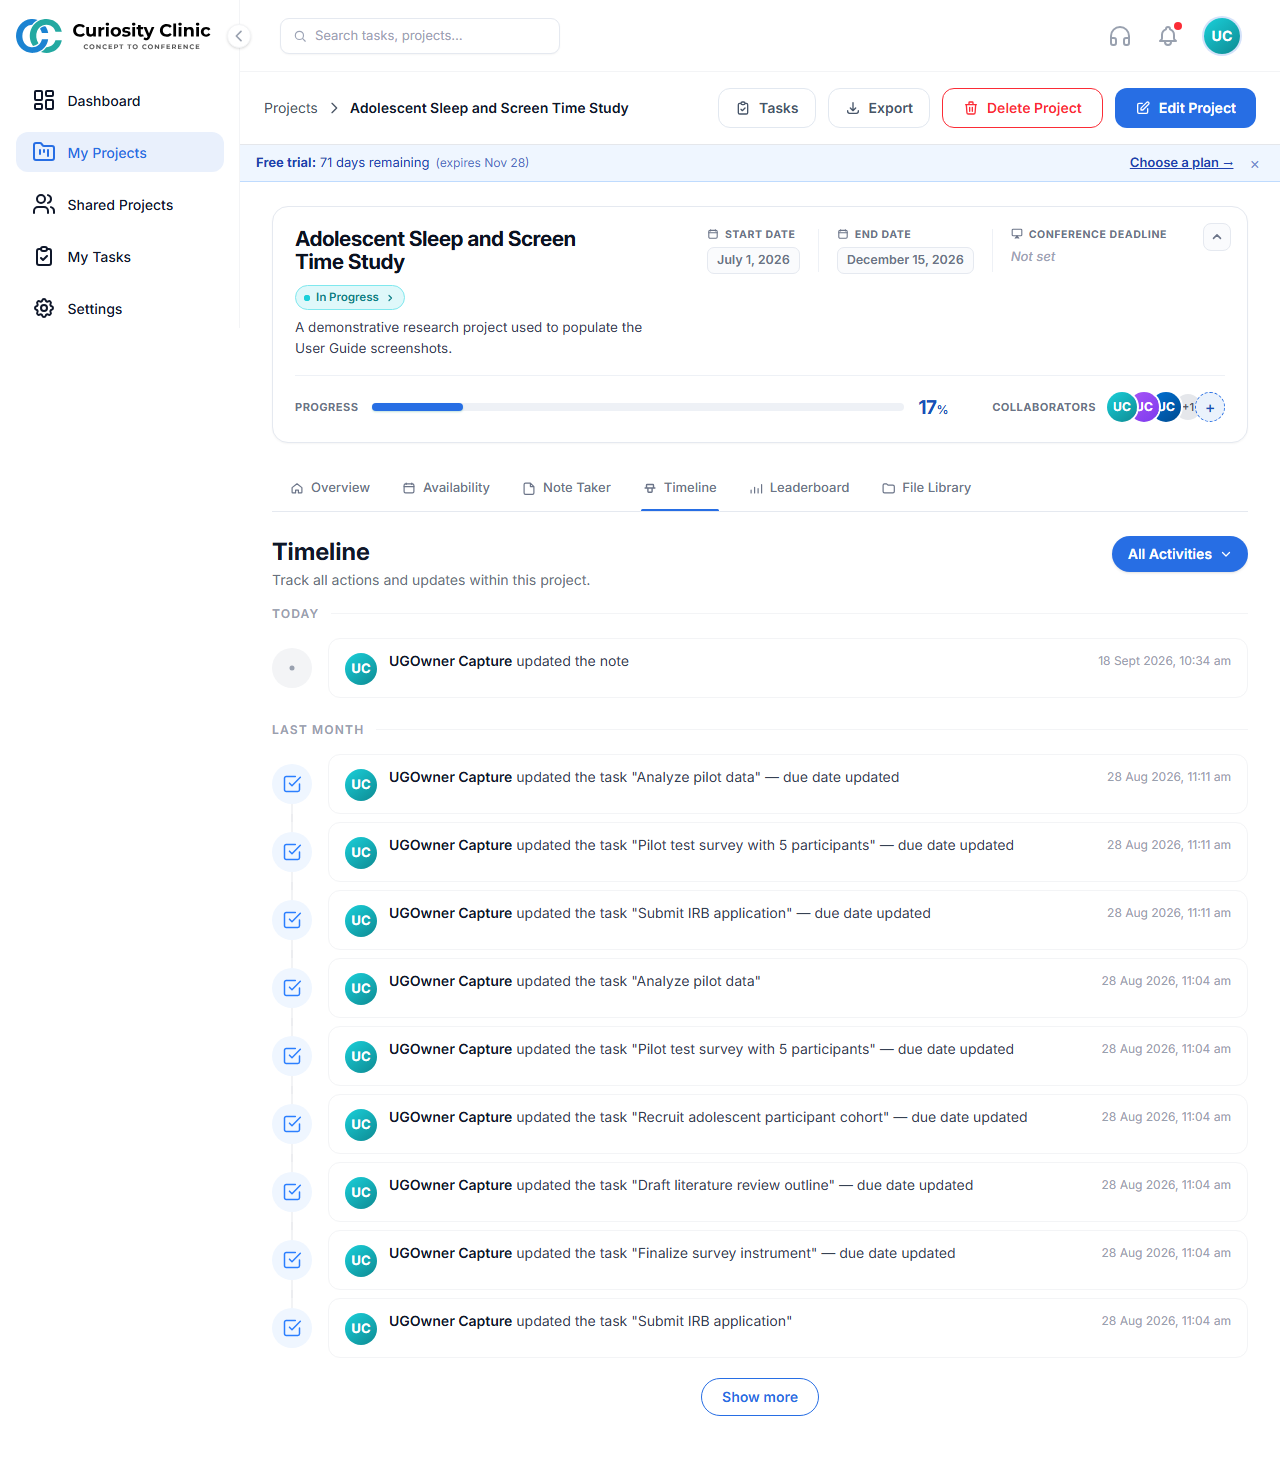This screenshot has height=1460, width=1280.
Task: Click task icon beside "Draft literature review outline"
Action: pos(292,1192)
